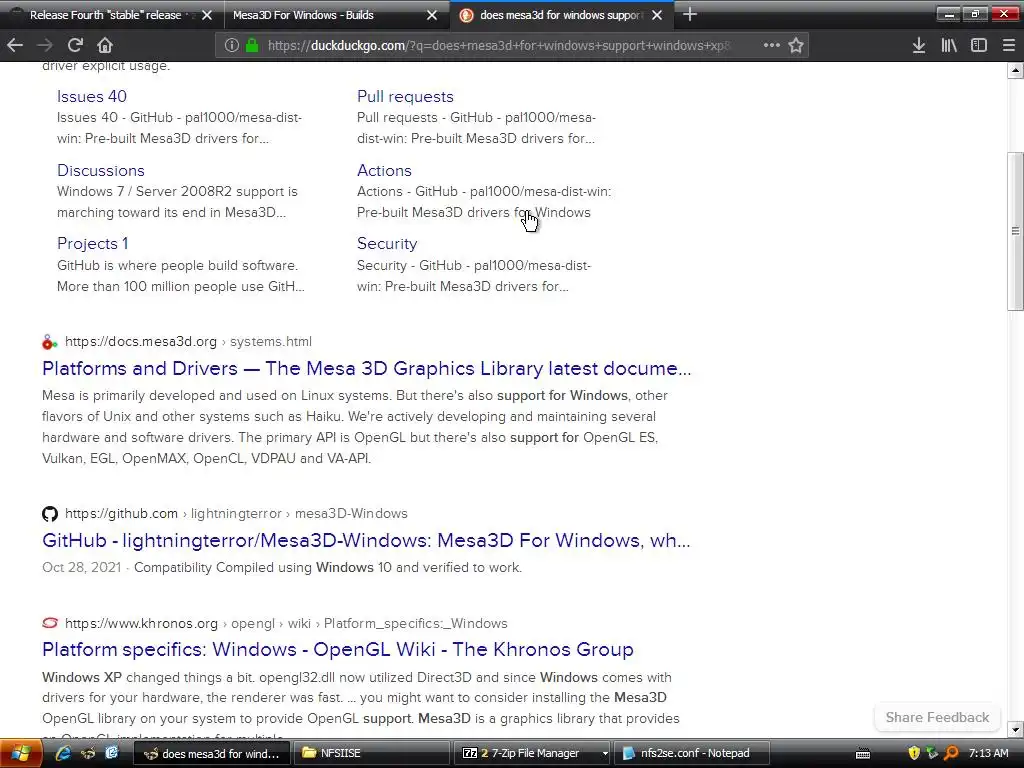The image size is (1024, 768).
Task: Click the github.com lightningterror result URL
Action: pos(236,513)
